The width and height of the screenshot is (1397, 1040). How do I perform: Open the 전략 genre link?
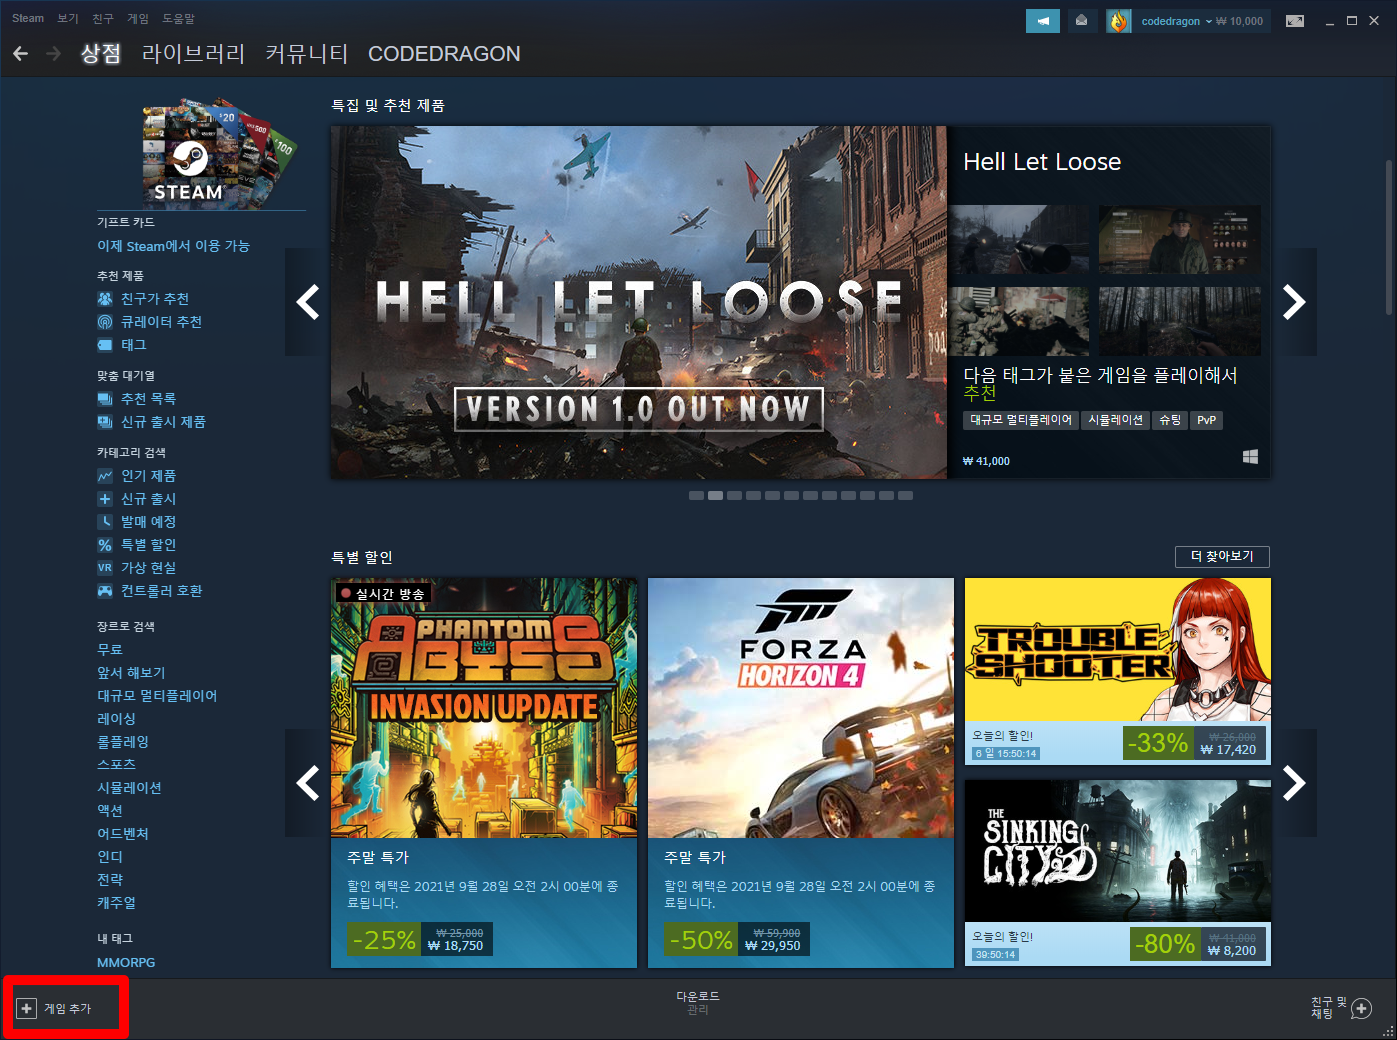pyautogui.click(x=110, y=880)
